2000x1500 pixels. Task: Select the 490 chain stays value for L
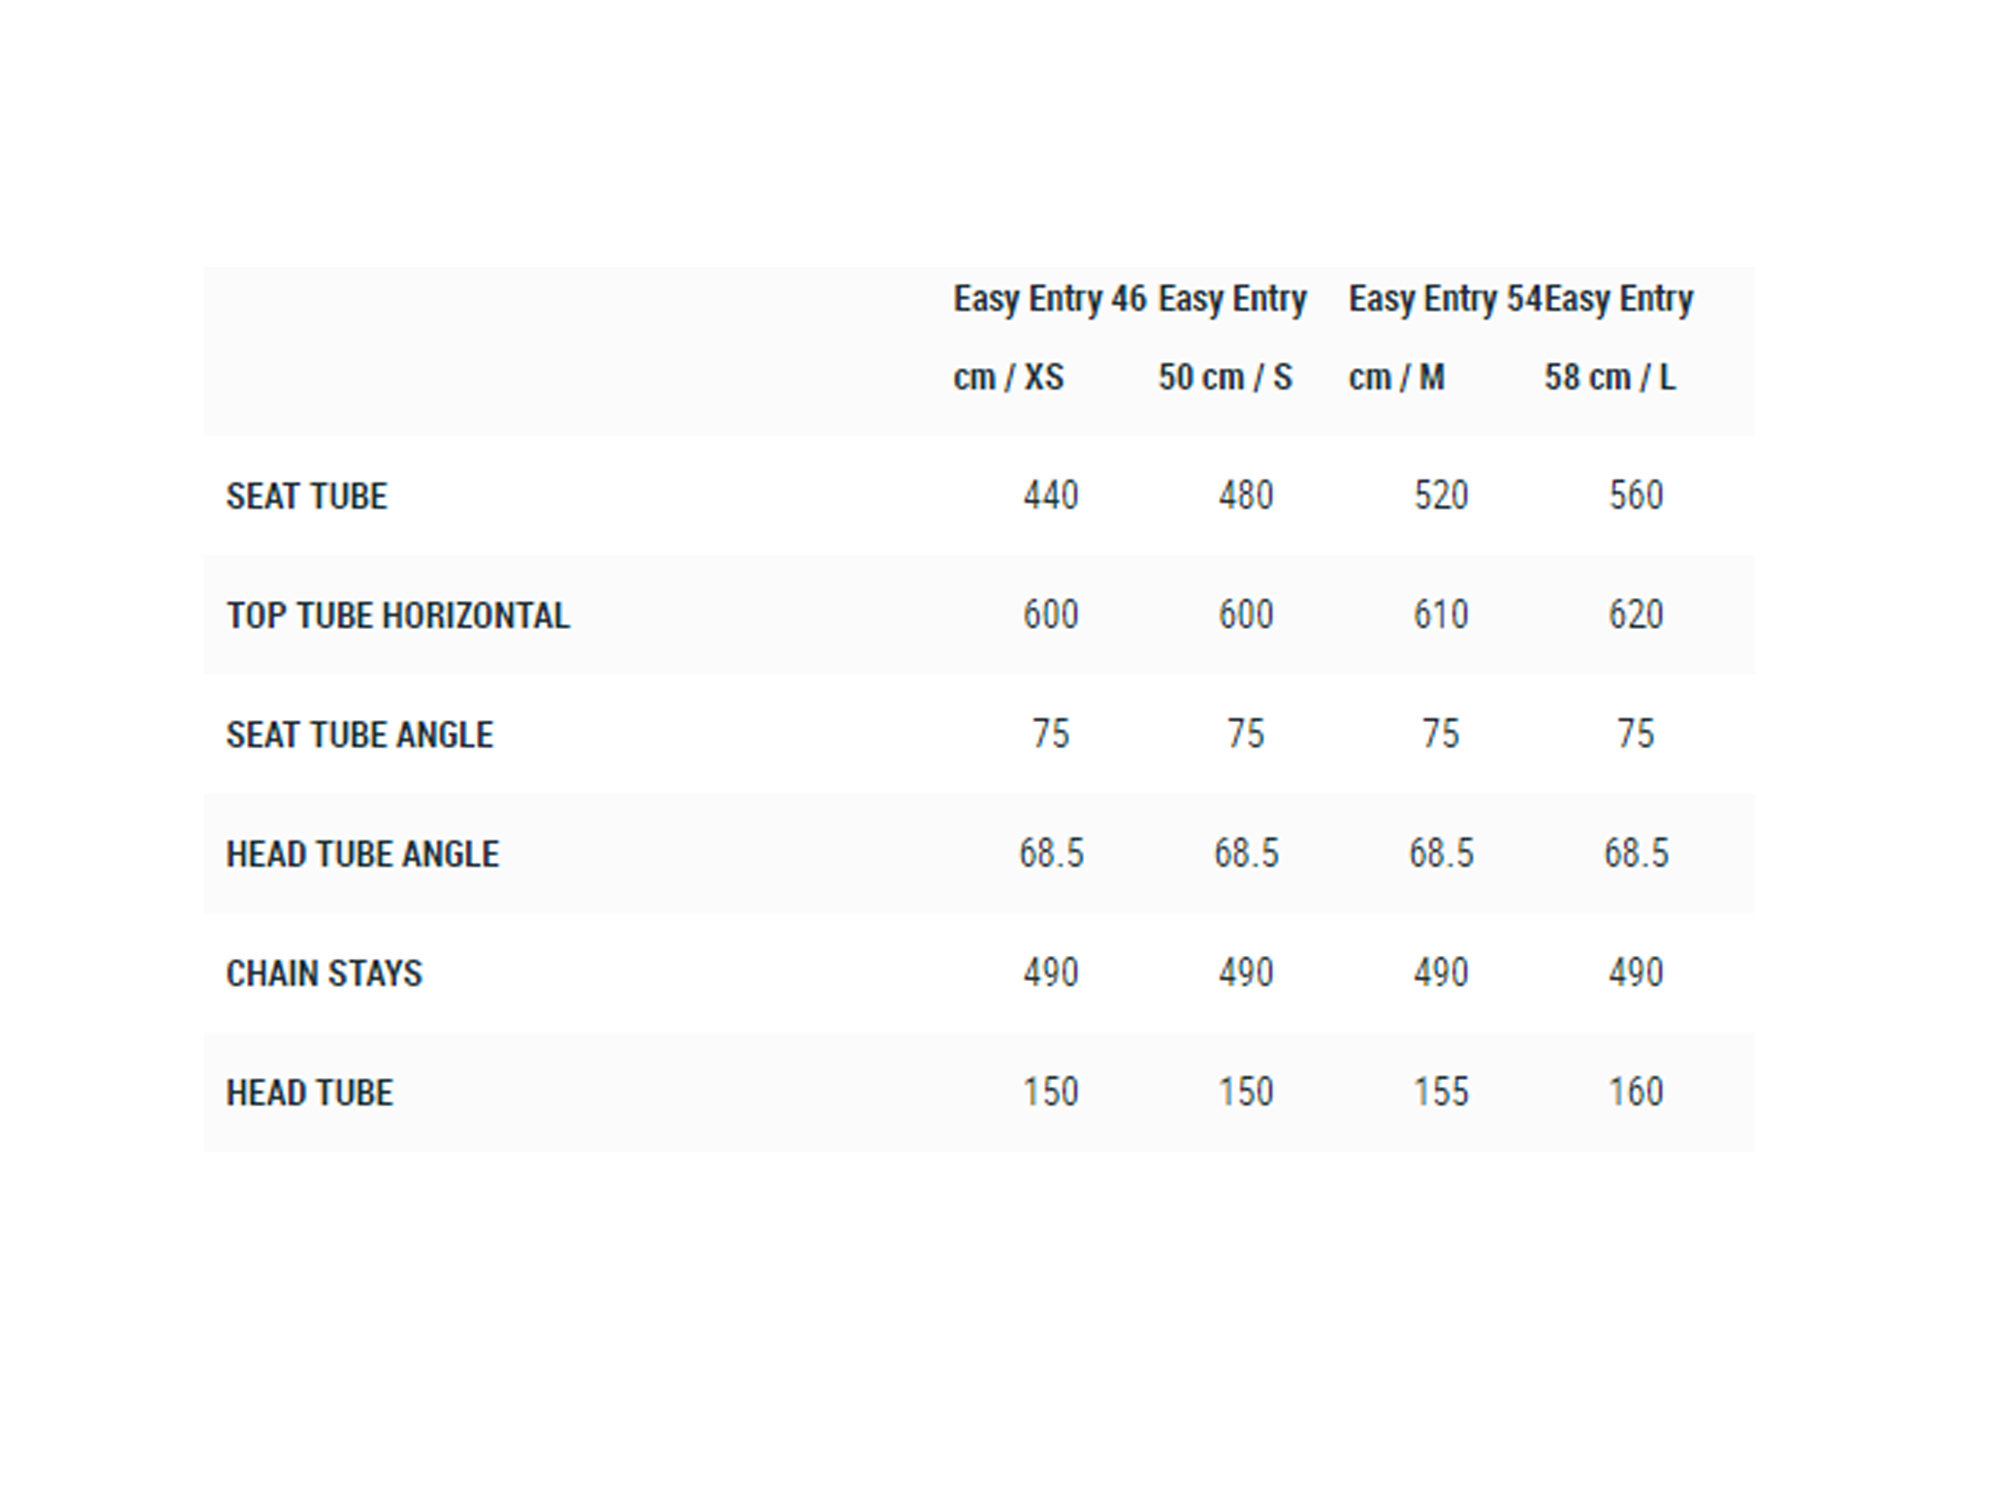(1636, 972)
